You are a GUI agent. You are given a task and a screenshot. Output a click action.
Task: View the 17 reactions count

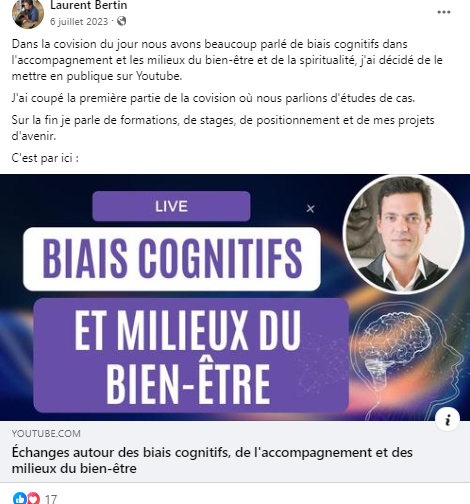51,499
